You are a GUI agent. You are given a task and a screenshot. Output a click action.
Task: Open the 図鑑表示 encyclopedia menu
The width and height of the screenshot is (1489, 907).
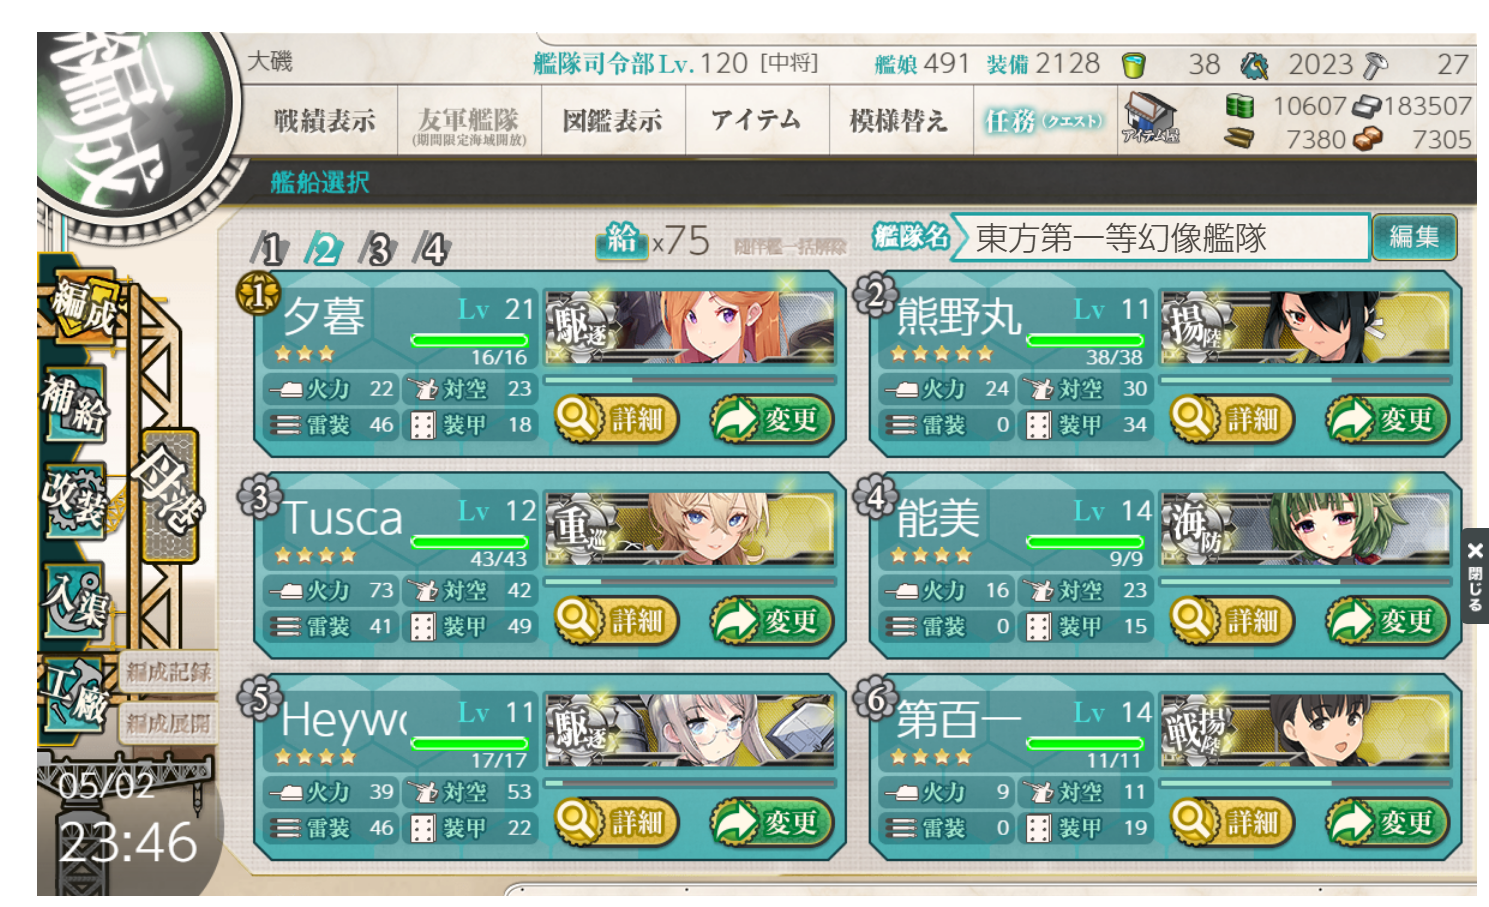(x=613, y=121)
